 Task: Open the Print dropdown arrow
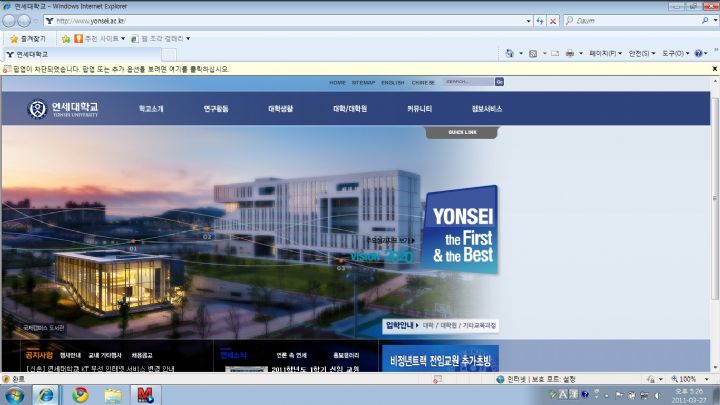point(581,54)
